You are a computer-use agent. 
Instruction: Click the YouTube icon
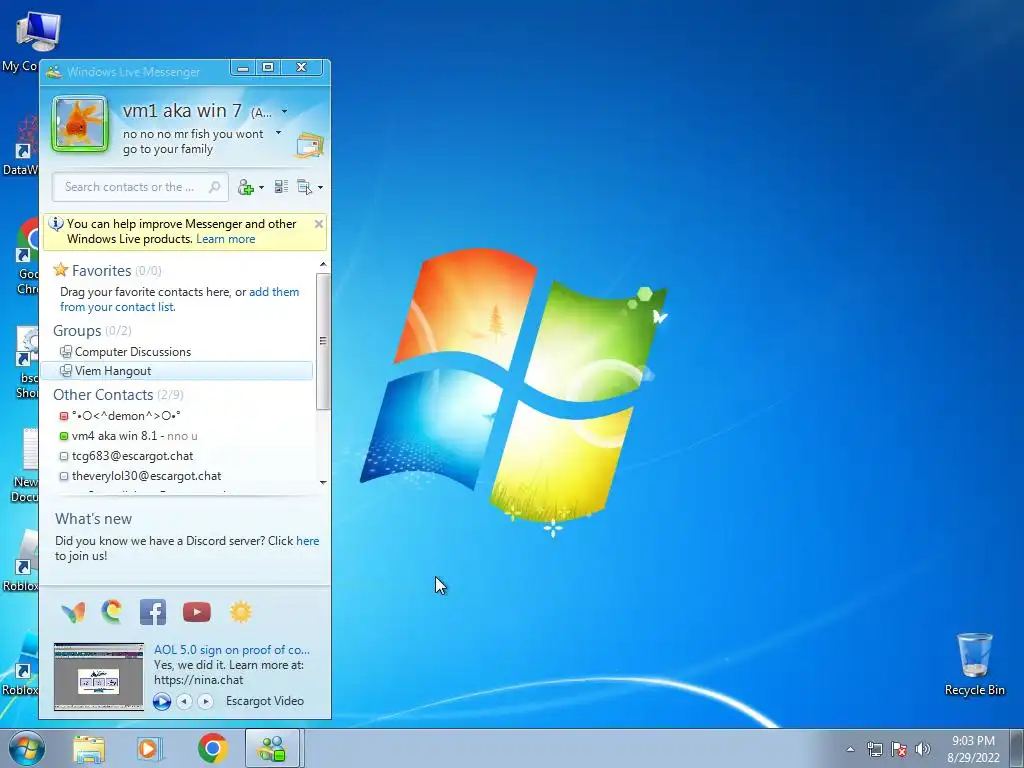(197, 612)
